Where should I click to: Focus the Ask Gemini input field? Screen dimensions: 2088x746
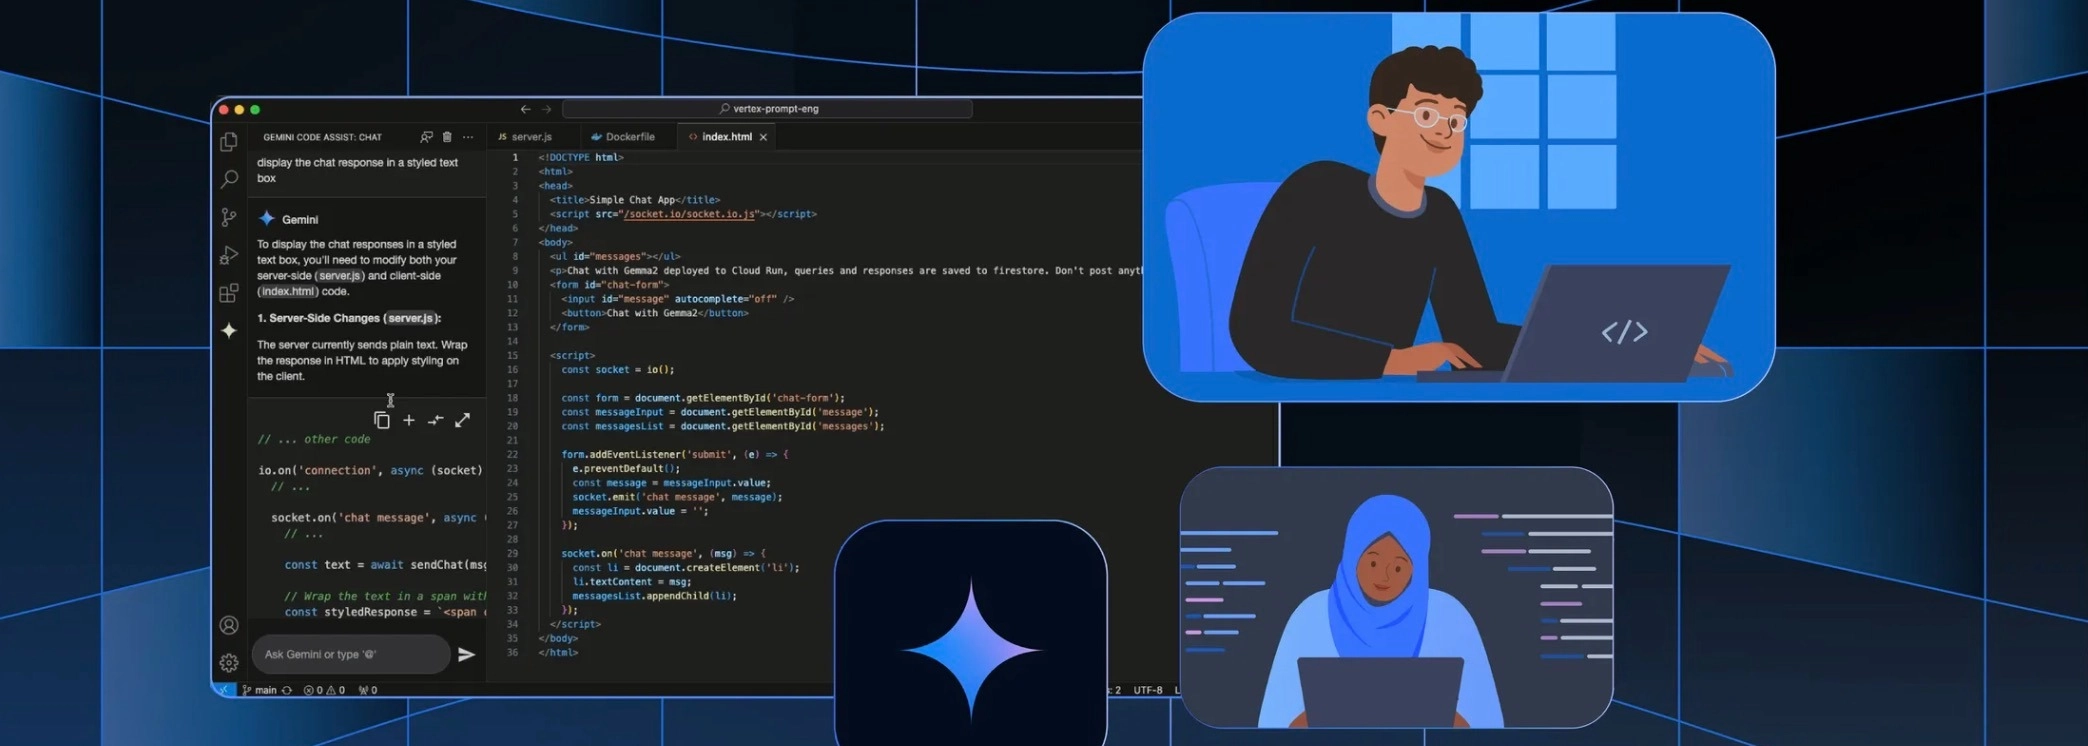point(350,654)
